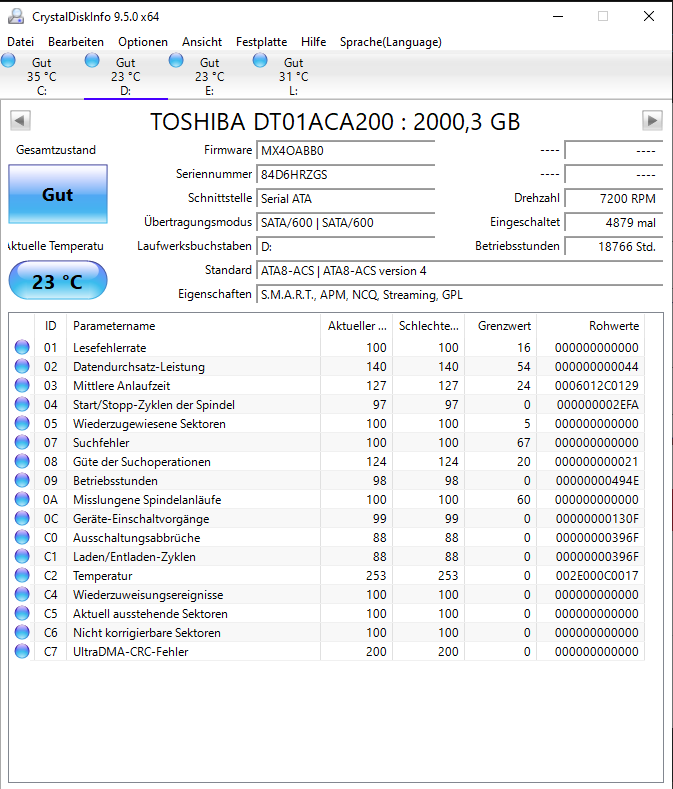Click status circle of Datendurchsatz-Leistung row
The image size is (673, 789).
click(x=22, y=366)
